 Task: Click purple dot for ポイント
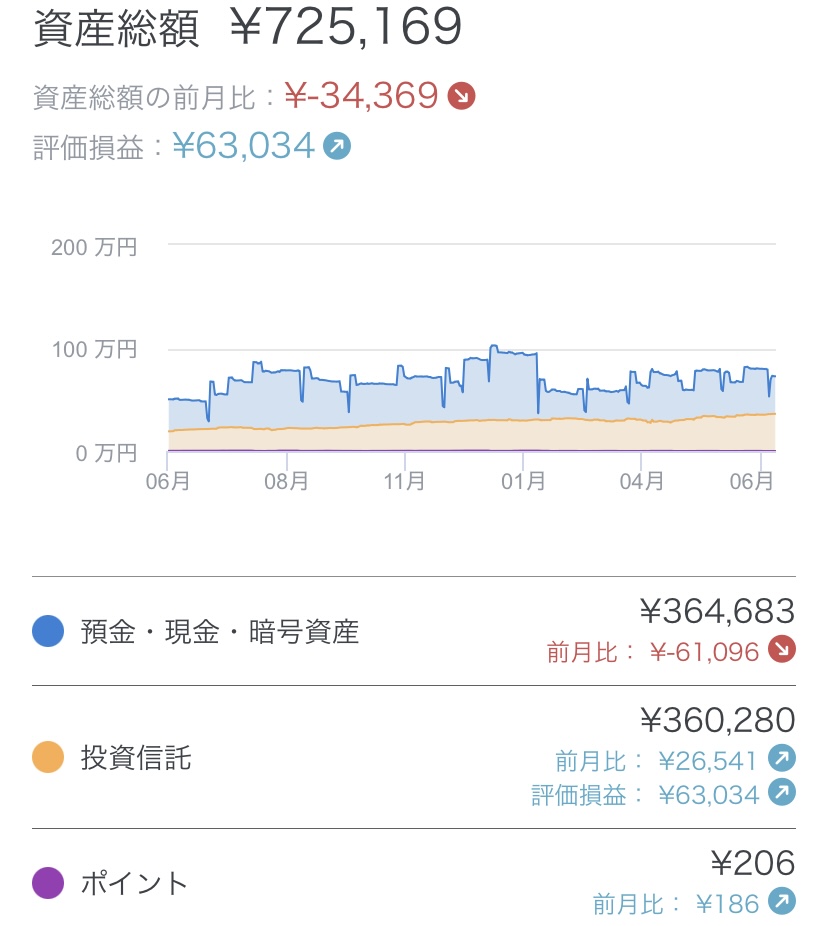[x=48, y=883]
